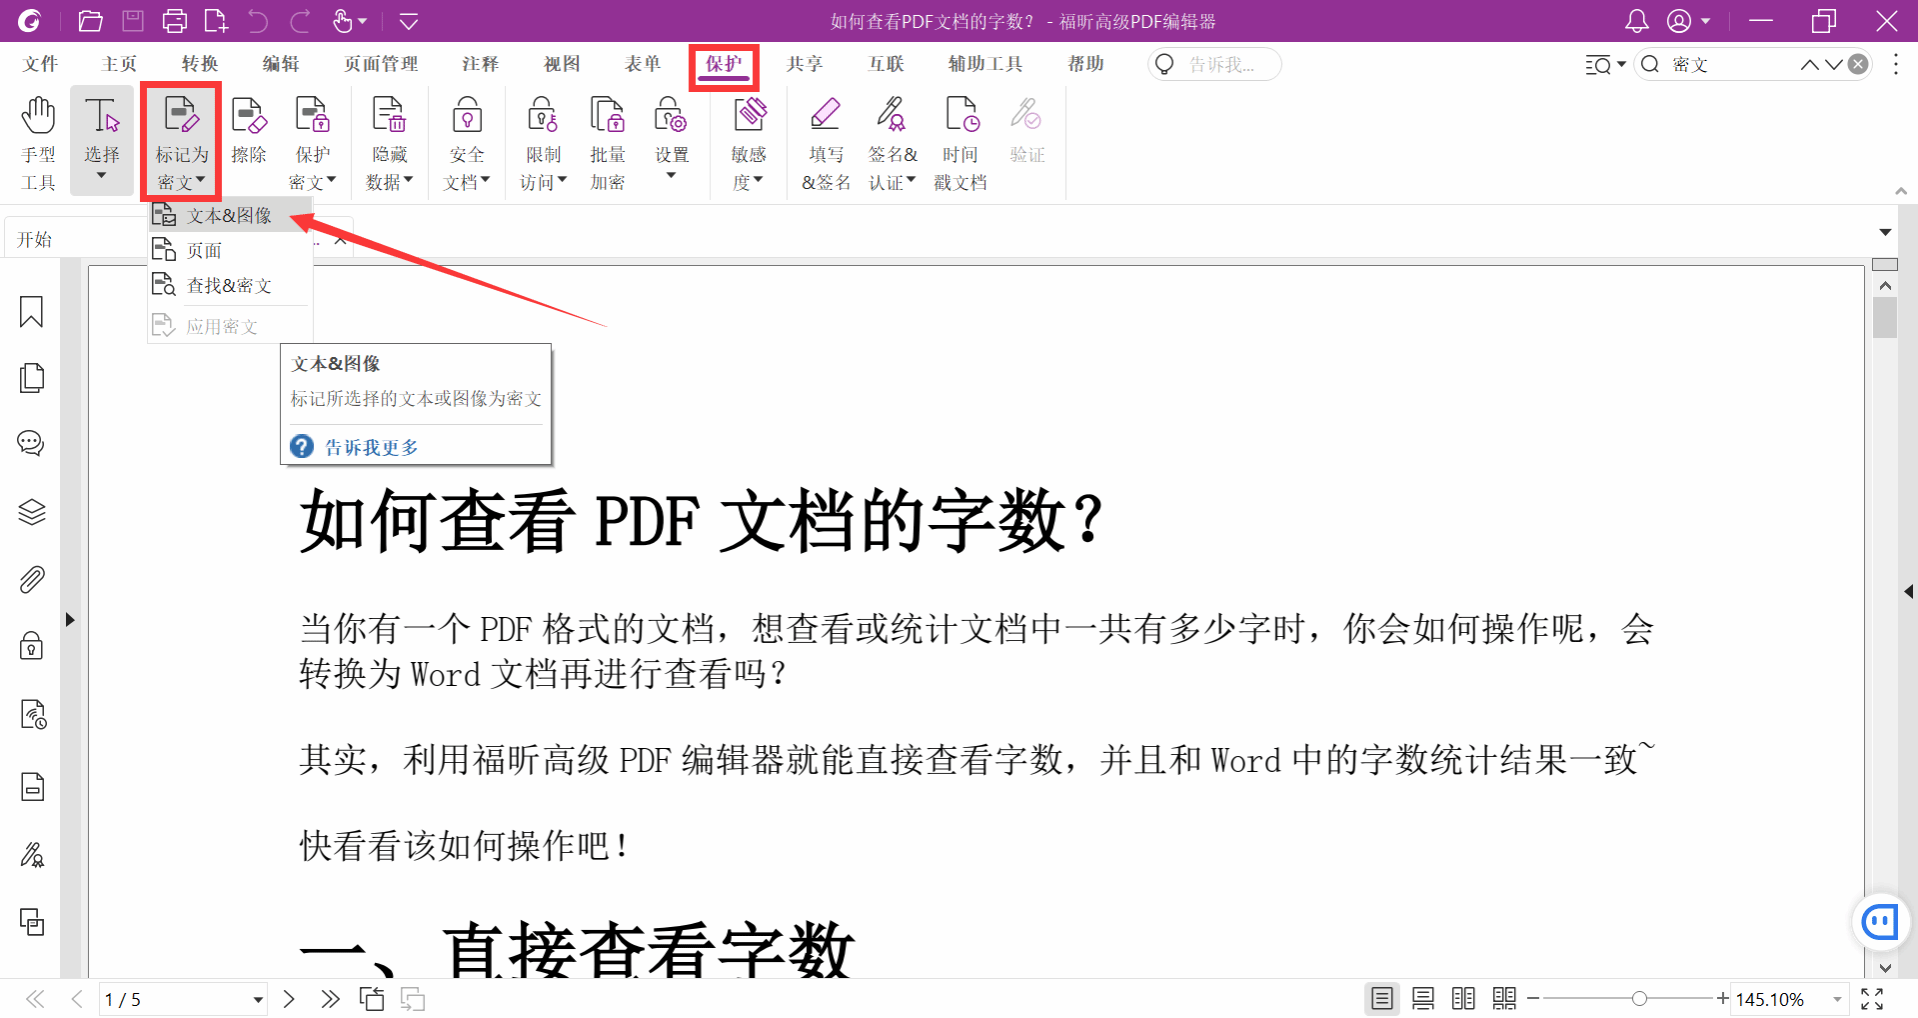Viewport: 1918px width, 1018px height.
Task: Enable continuous scrolling page view
Action: 1423,998
